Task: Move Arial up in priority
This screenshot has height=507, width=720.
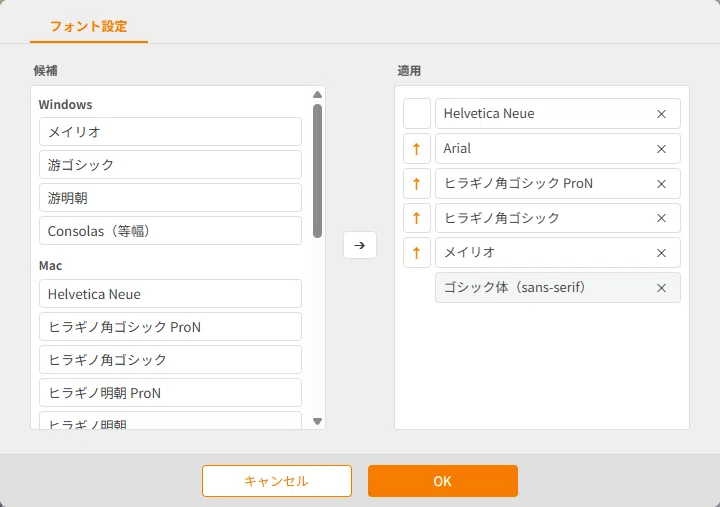Action: pyautogui.click(x=416, y=149)
